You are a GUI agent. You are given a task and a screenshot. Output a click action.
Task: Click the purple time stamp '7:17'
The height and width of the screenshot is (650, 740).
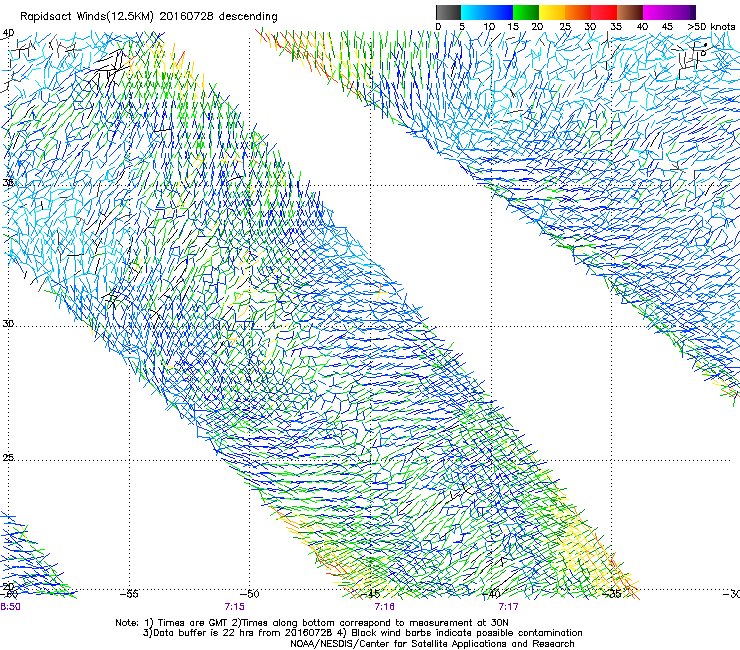[508, 607]
